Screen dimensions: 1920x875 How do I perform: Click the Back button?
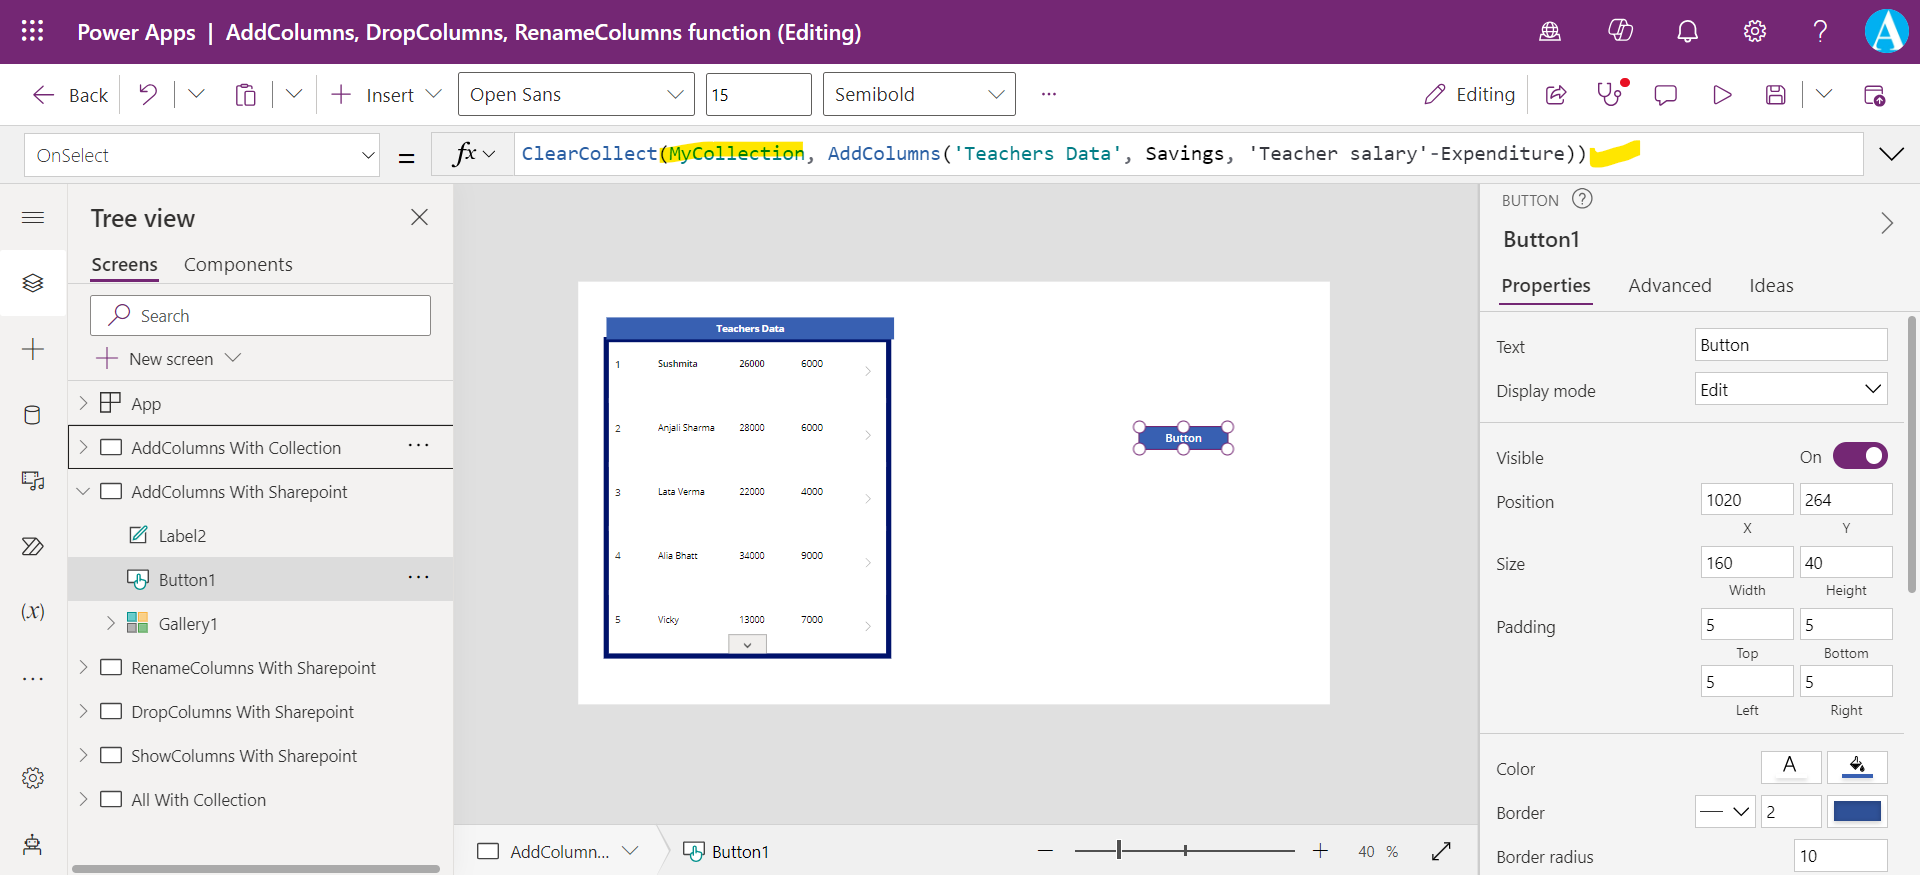coord(70,95)
